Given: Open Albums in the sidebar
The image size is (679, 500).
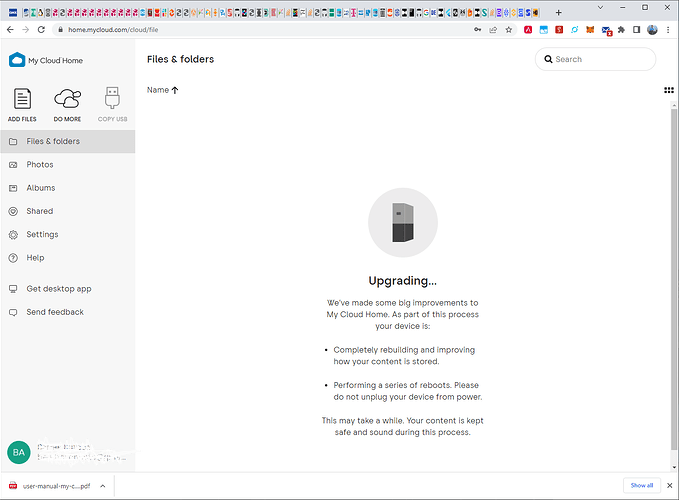Looking at the screenshot, I should click(x=68, y=188).
